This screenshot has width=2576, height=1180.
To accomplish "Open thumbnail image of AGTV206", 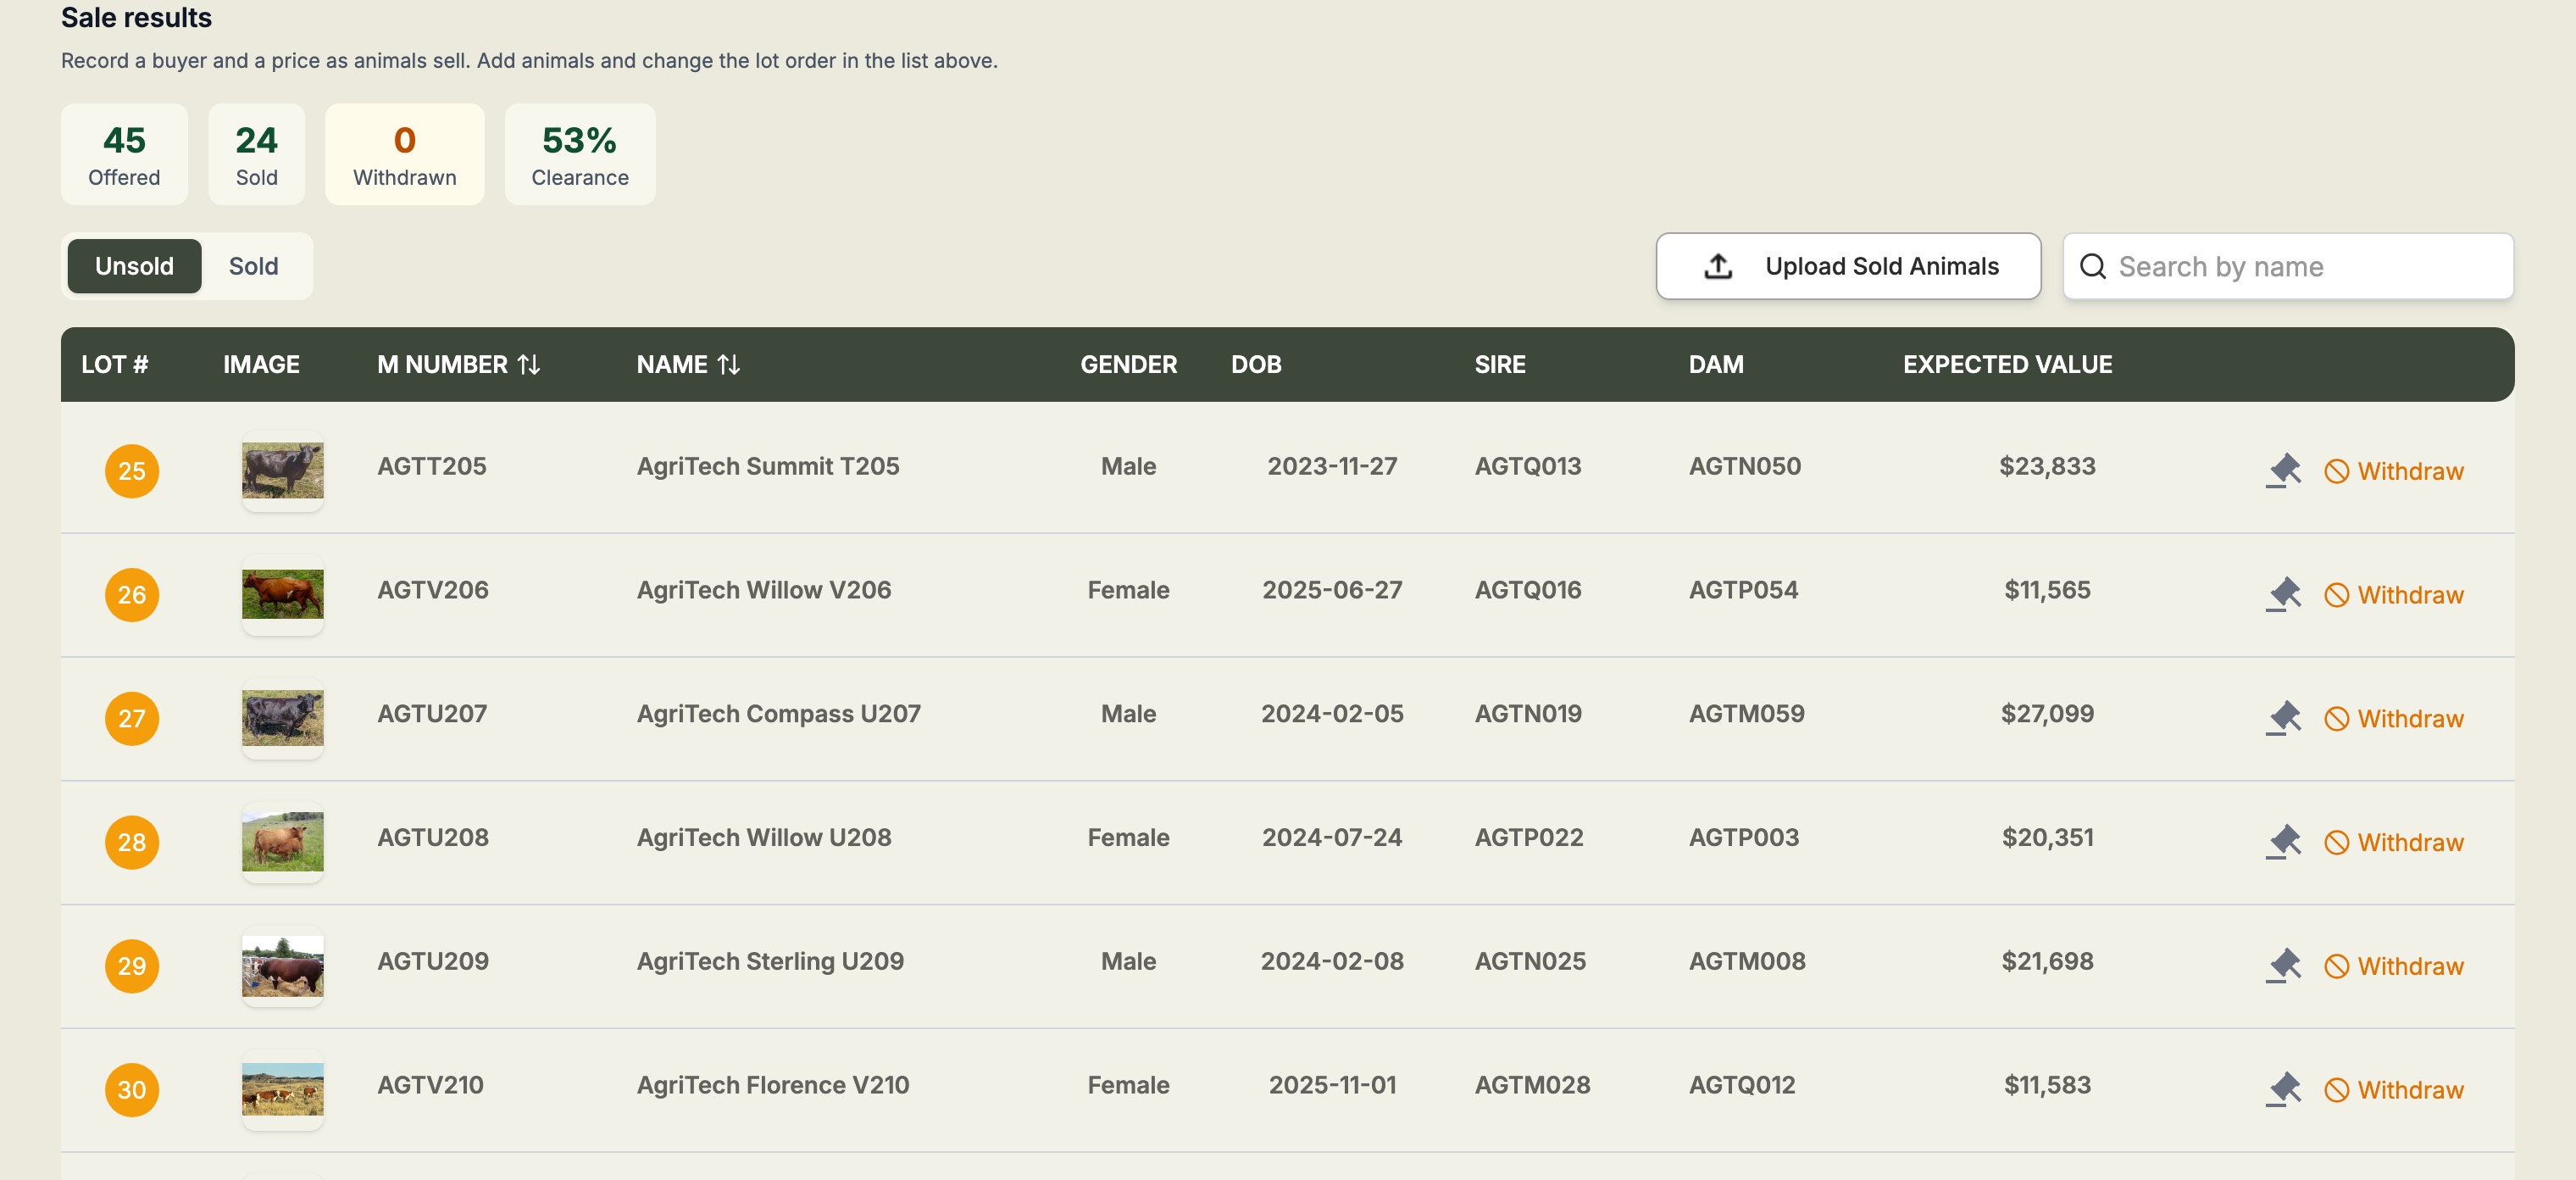I will [283, 595].
